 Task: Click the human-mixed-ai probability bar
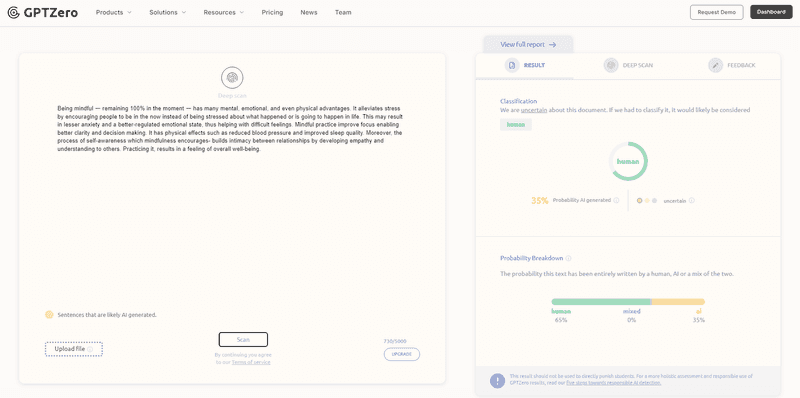628,302
